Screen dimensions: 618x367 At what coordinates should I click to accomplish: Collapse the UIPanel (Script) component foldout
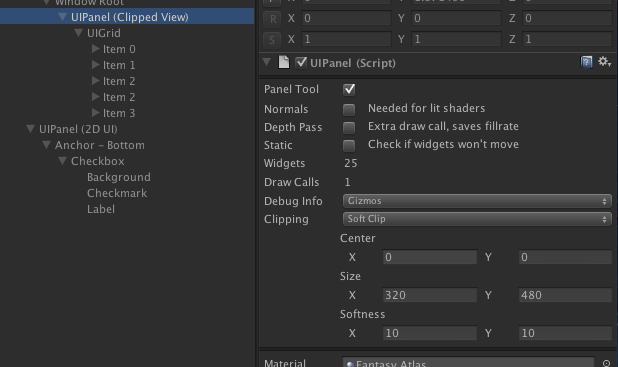(x=267, y=62)
